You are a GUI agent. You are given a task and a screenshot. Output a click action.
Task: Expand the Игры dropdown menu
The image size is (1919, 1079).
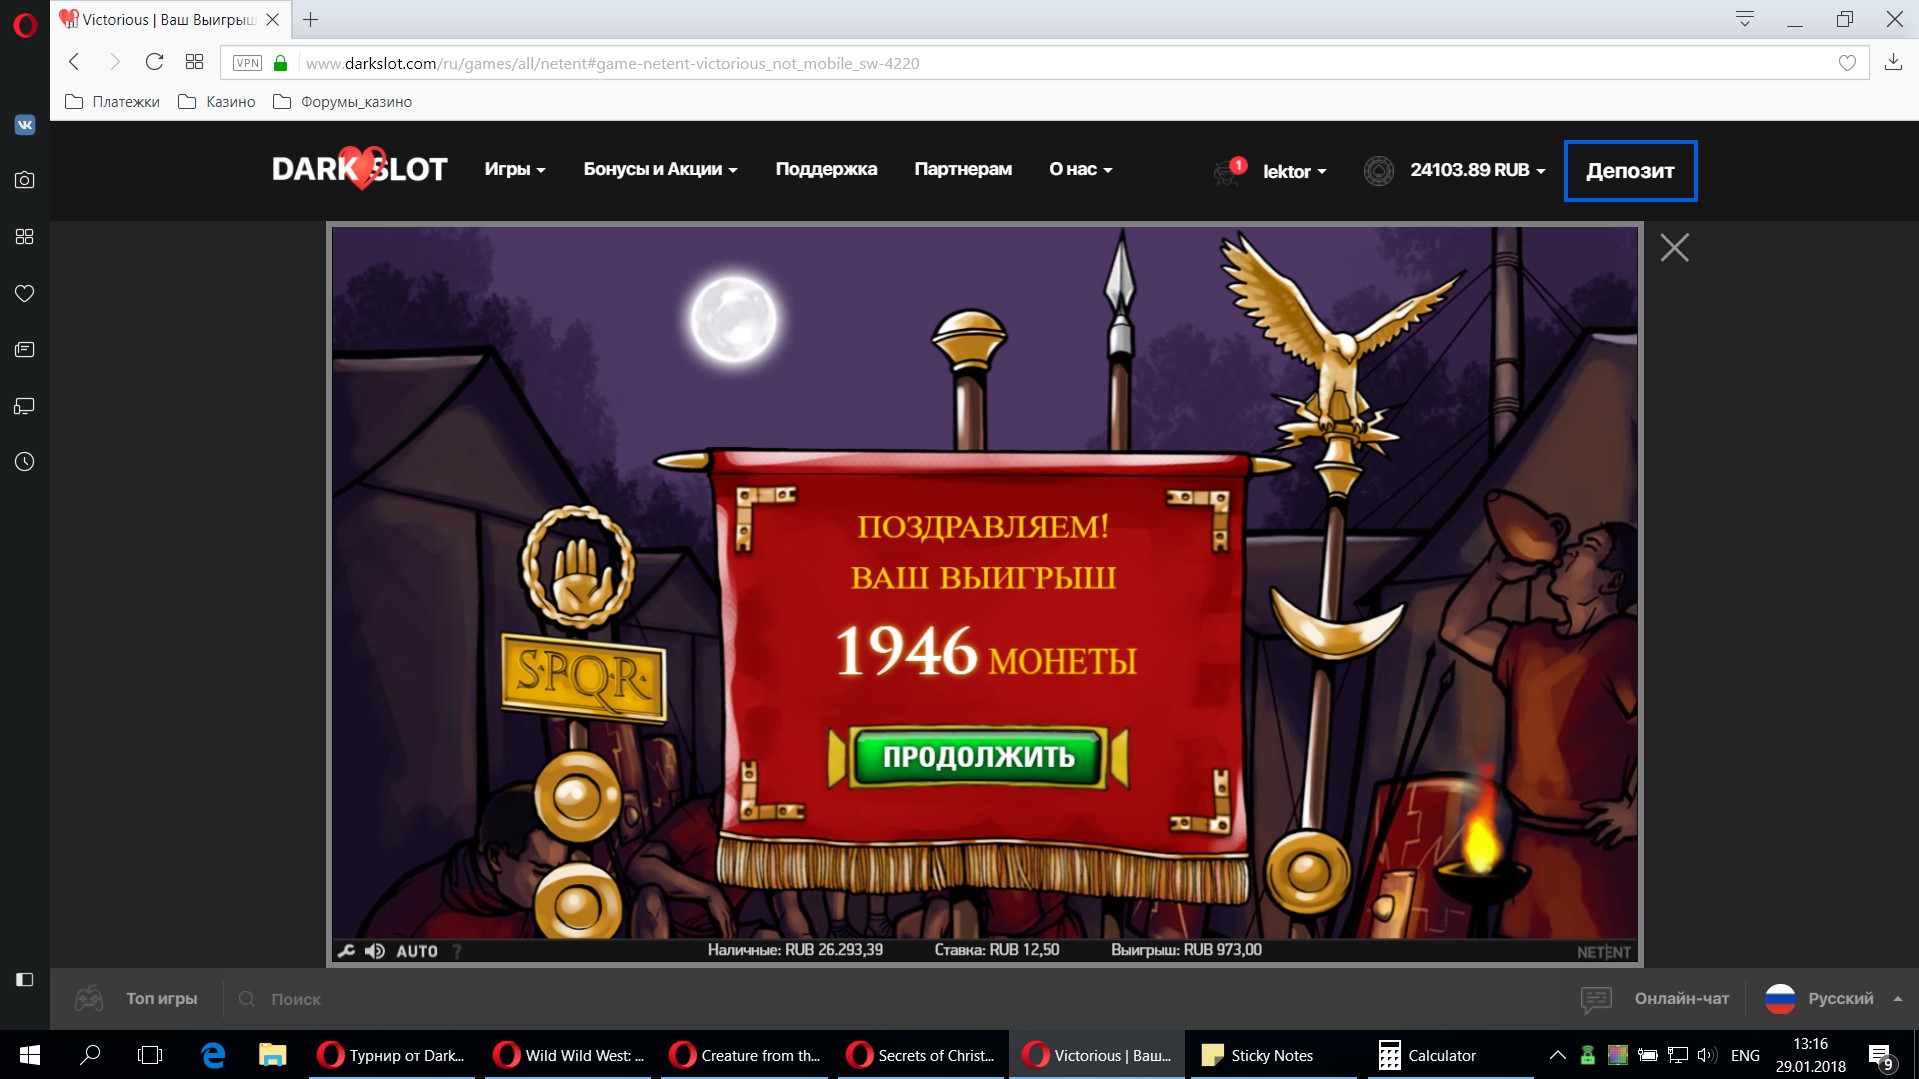pos(515,170)
